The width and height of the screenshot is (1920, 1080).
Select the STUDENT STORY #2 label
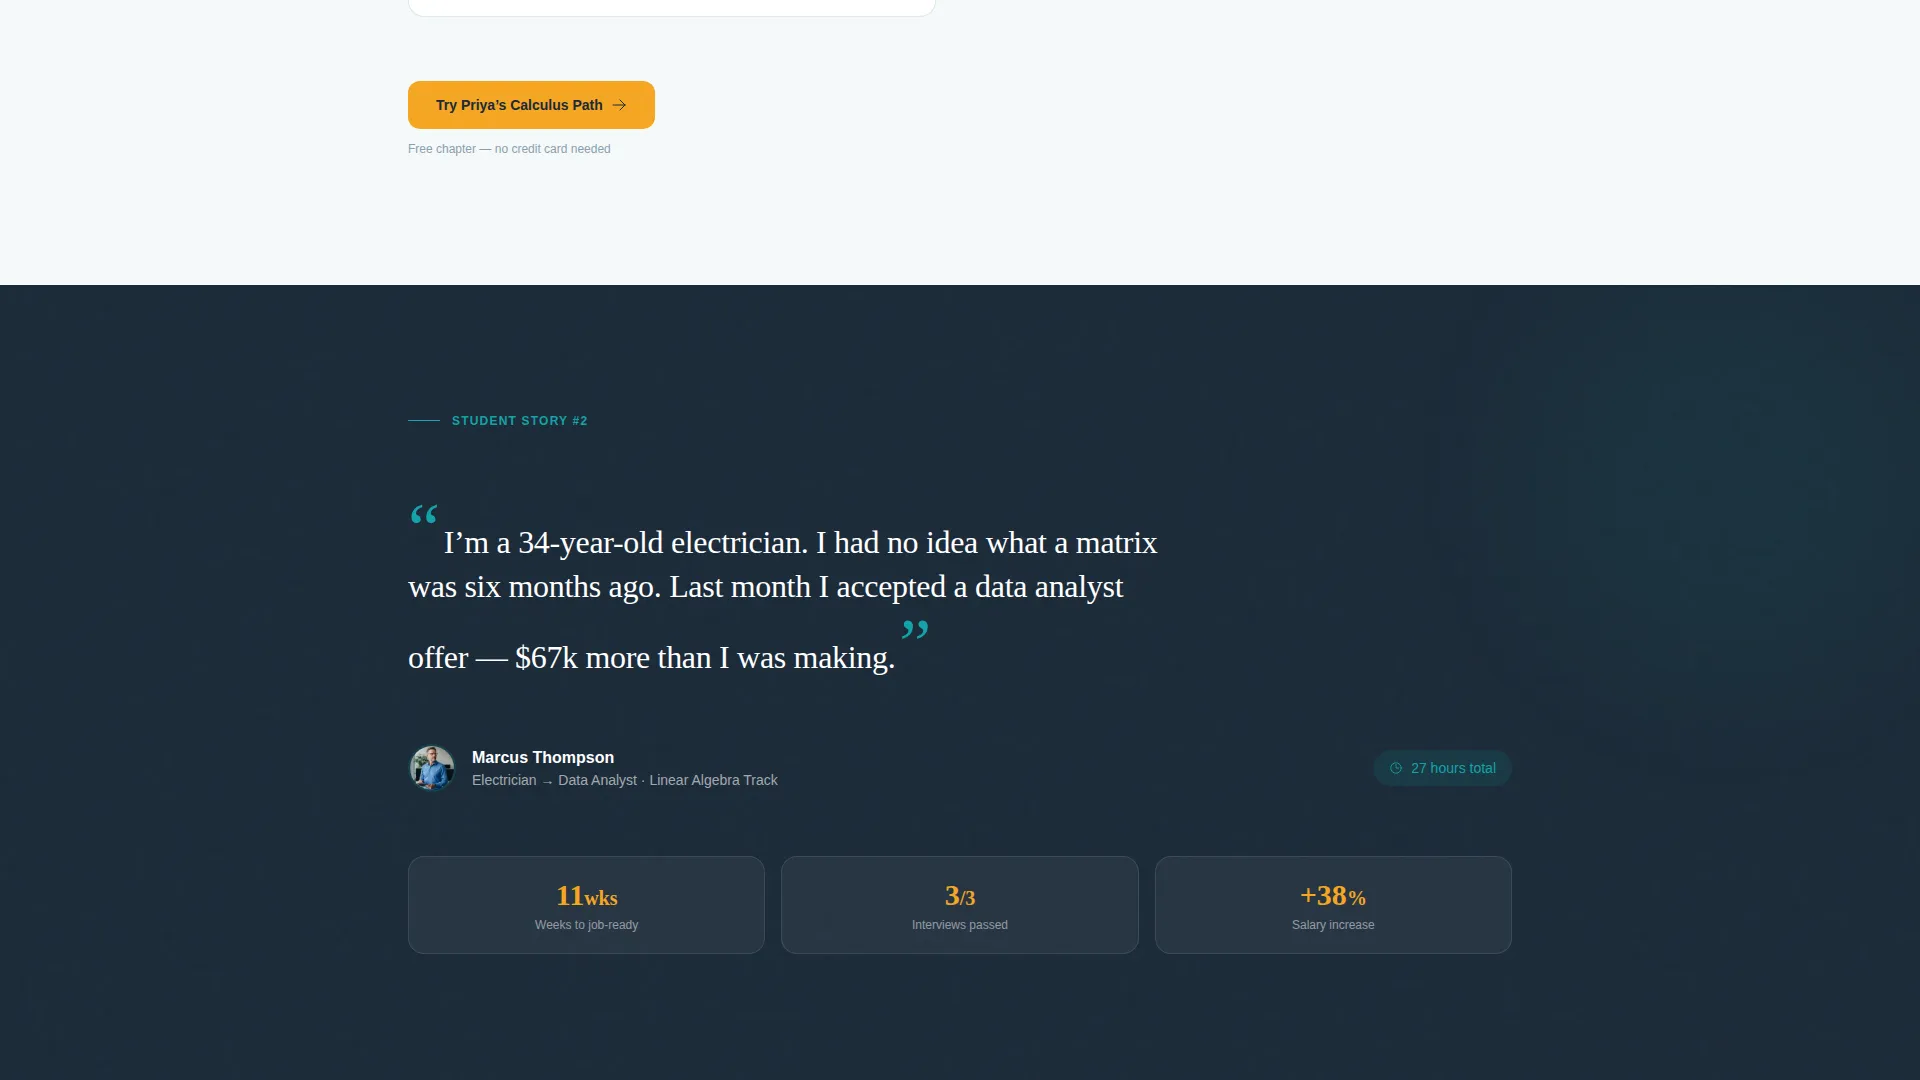click(519, 421)
